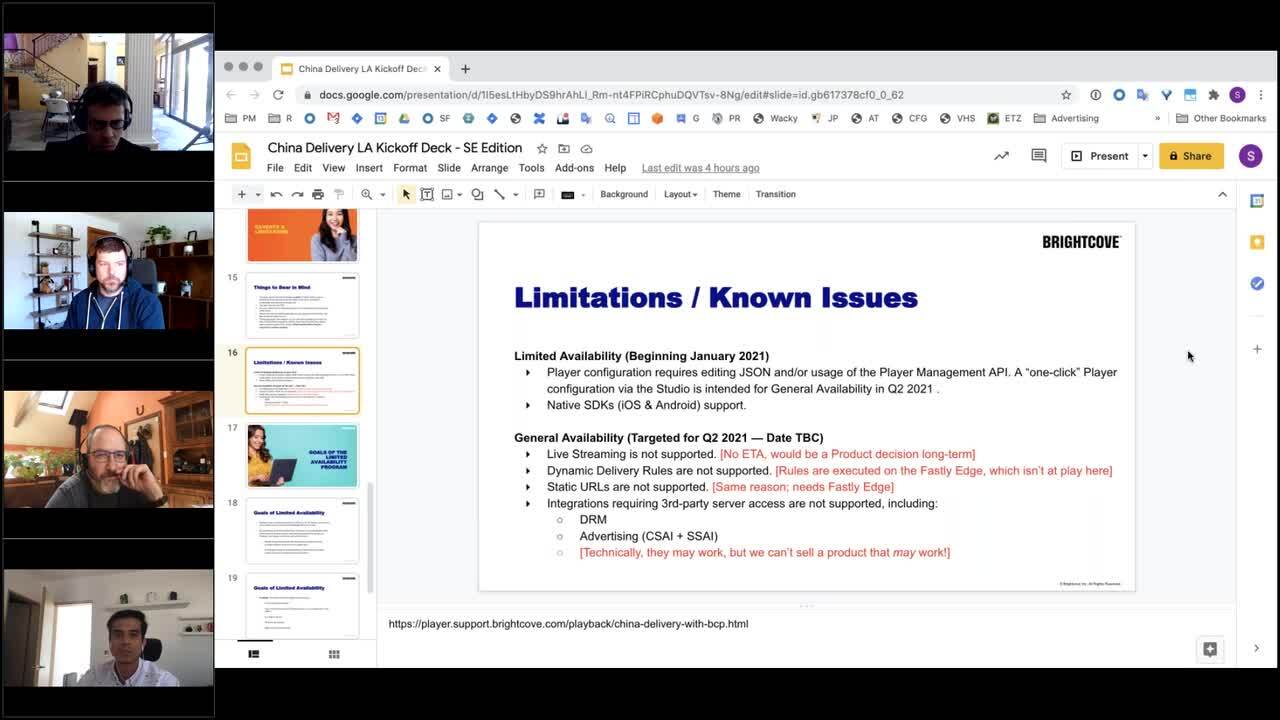
Task: Open the Google Slides home logo
Action: pos(241,156)
